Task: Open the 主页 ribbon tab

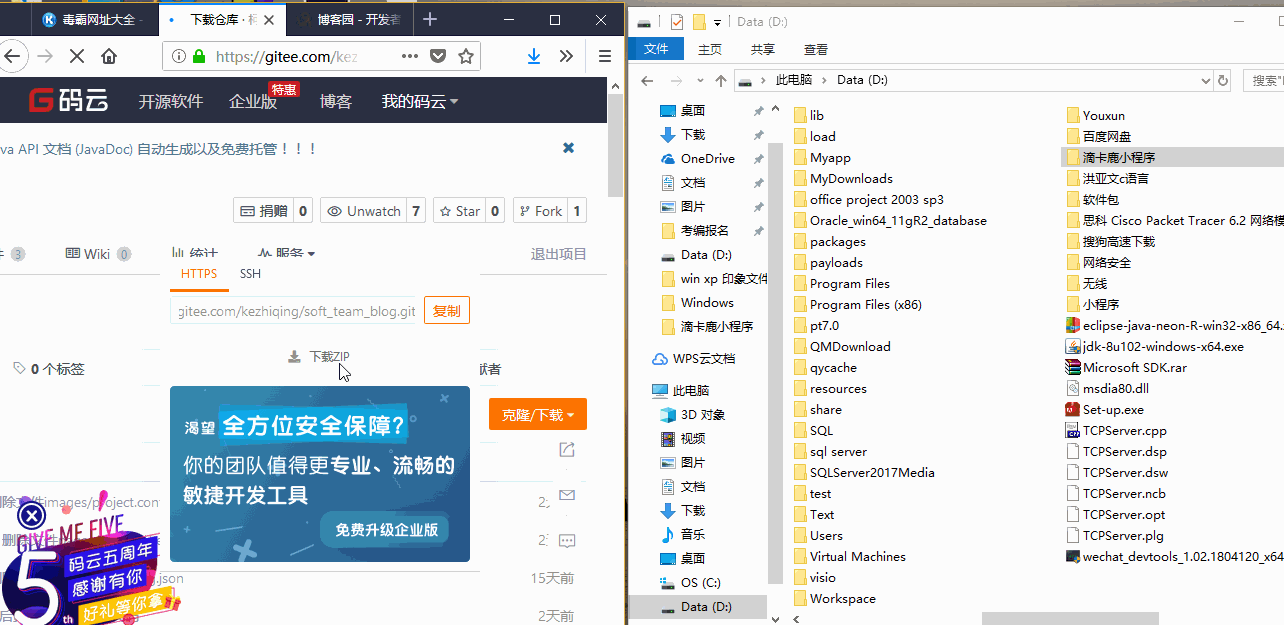Action: coord(710,49)
